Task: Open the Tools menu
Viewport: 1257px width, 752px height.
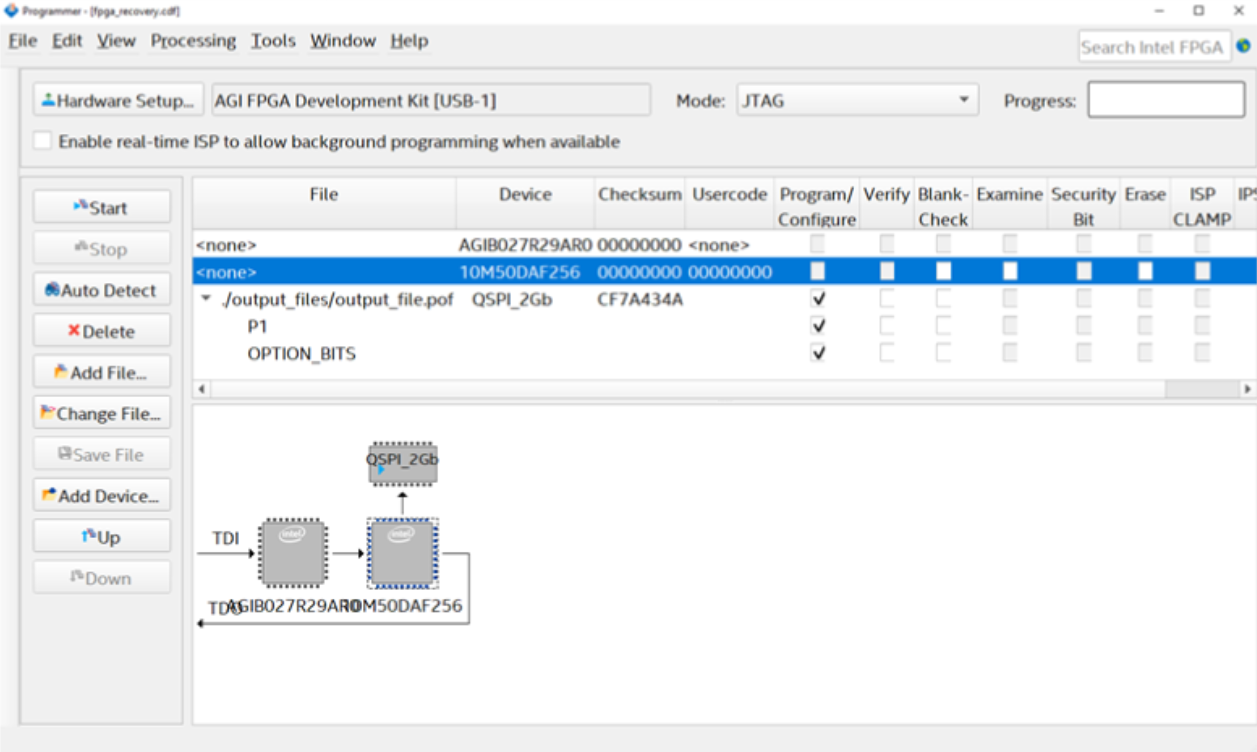Action: (273, 41)
